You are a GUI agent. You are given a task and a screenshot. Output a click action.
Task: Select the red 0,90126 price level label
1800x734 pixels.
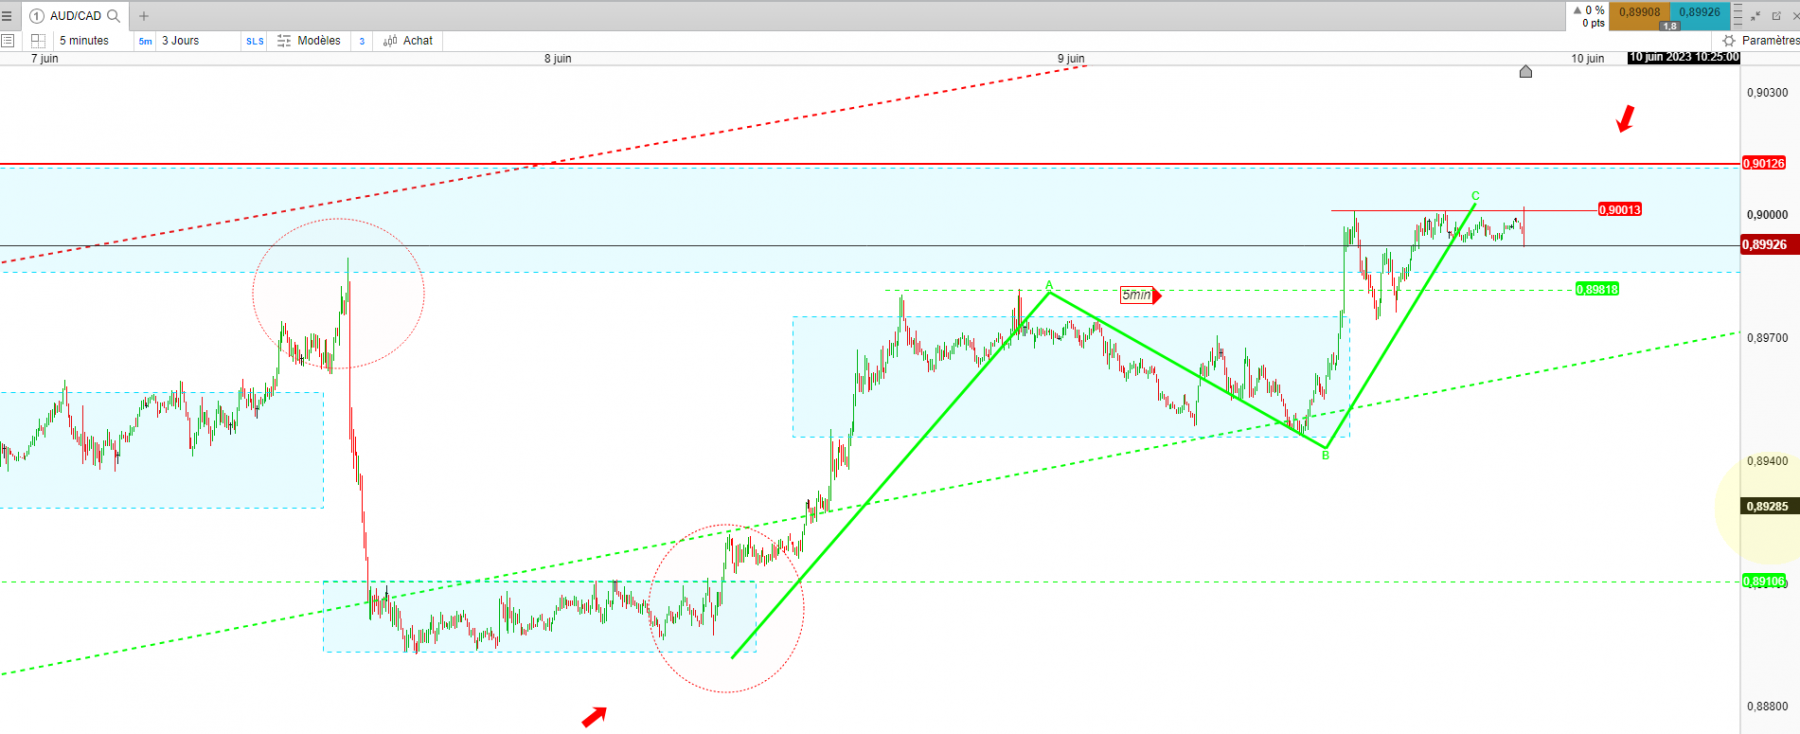coord(1763,163)
